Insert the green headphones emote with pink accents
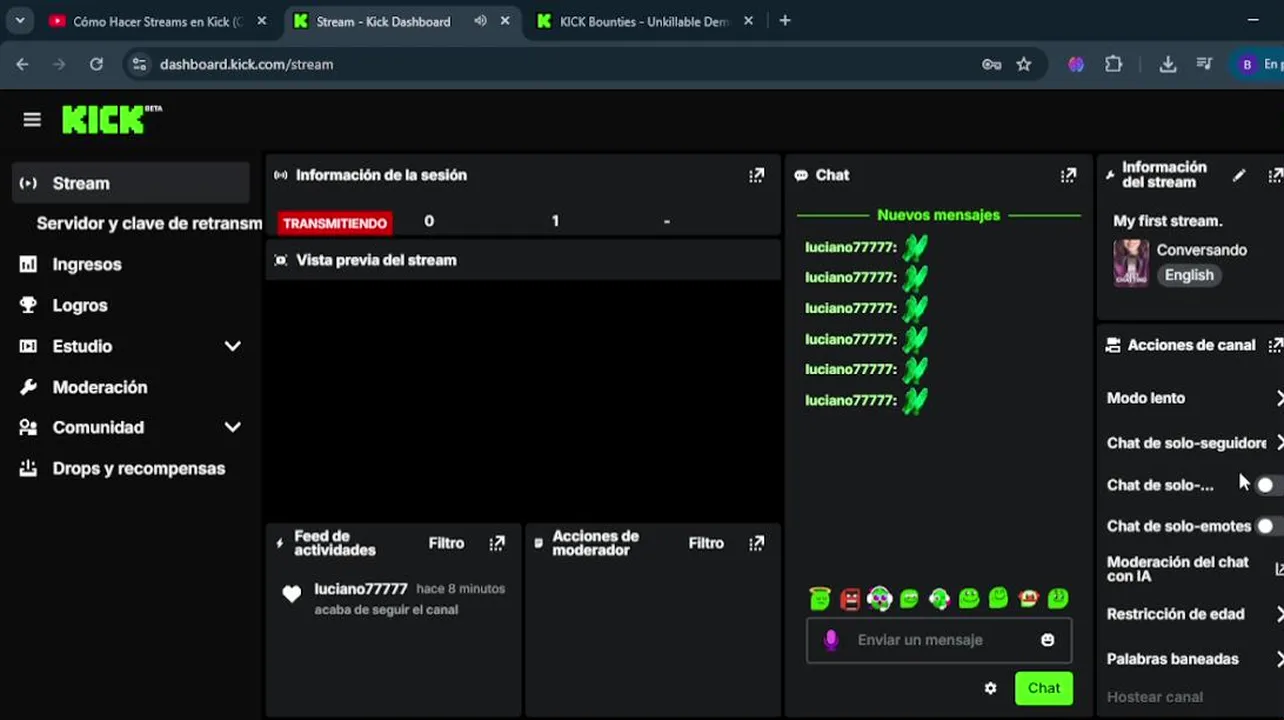The image size is (1284, 720). coord(879,598)
